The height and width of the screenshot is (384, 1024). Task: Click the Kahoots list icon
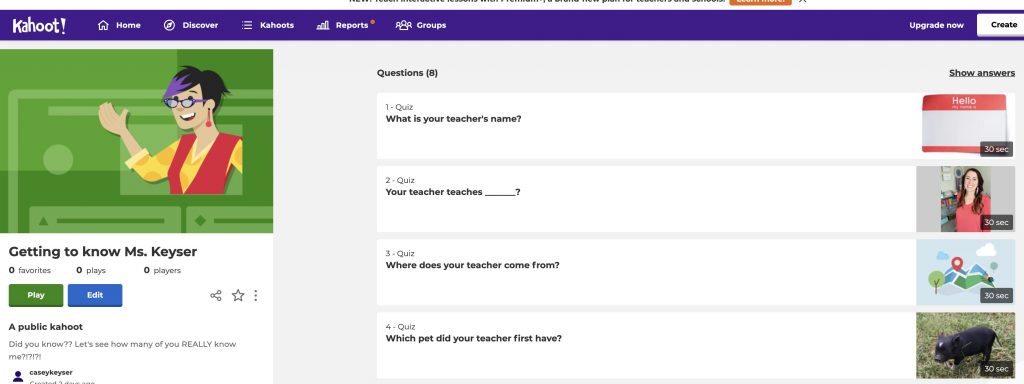247,25
